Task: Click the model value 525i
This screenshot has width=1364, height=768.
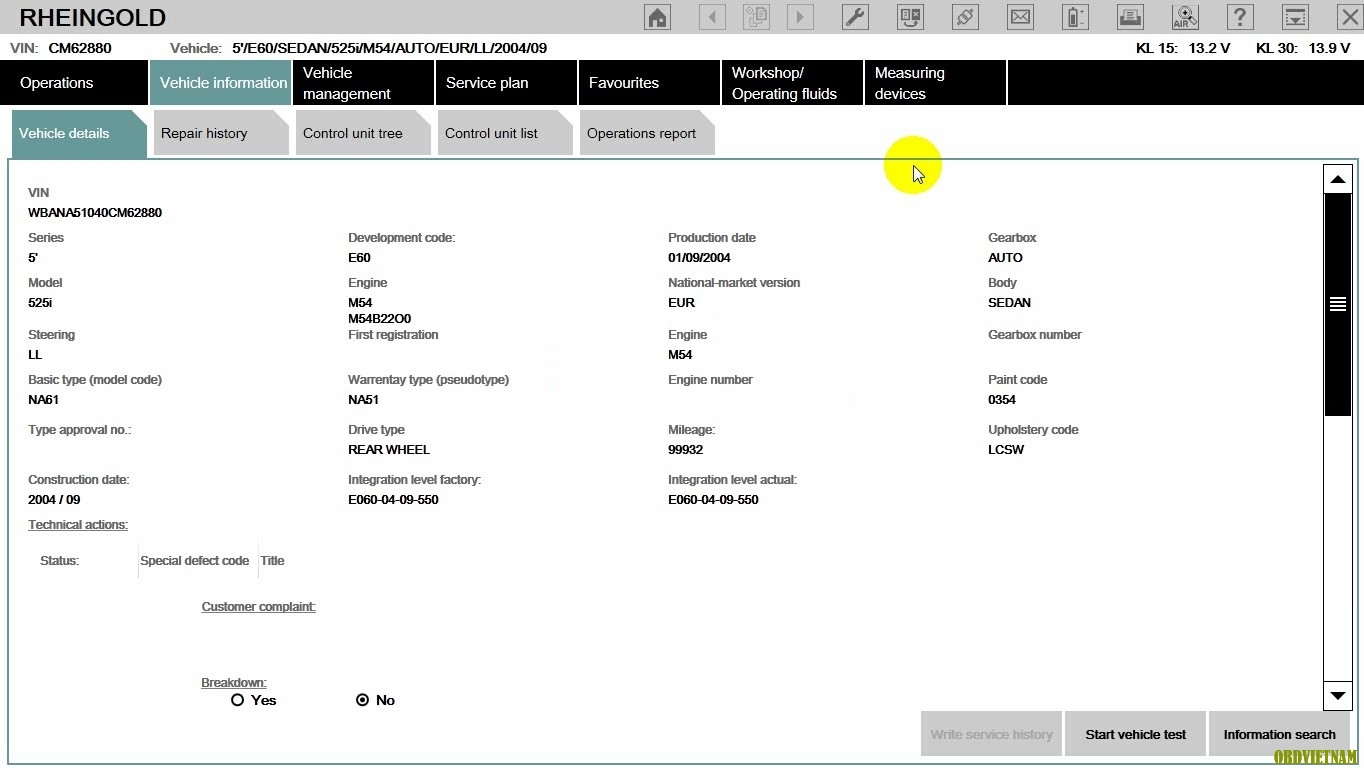Action: click(40, 303)
